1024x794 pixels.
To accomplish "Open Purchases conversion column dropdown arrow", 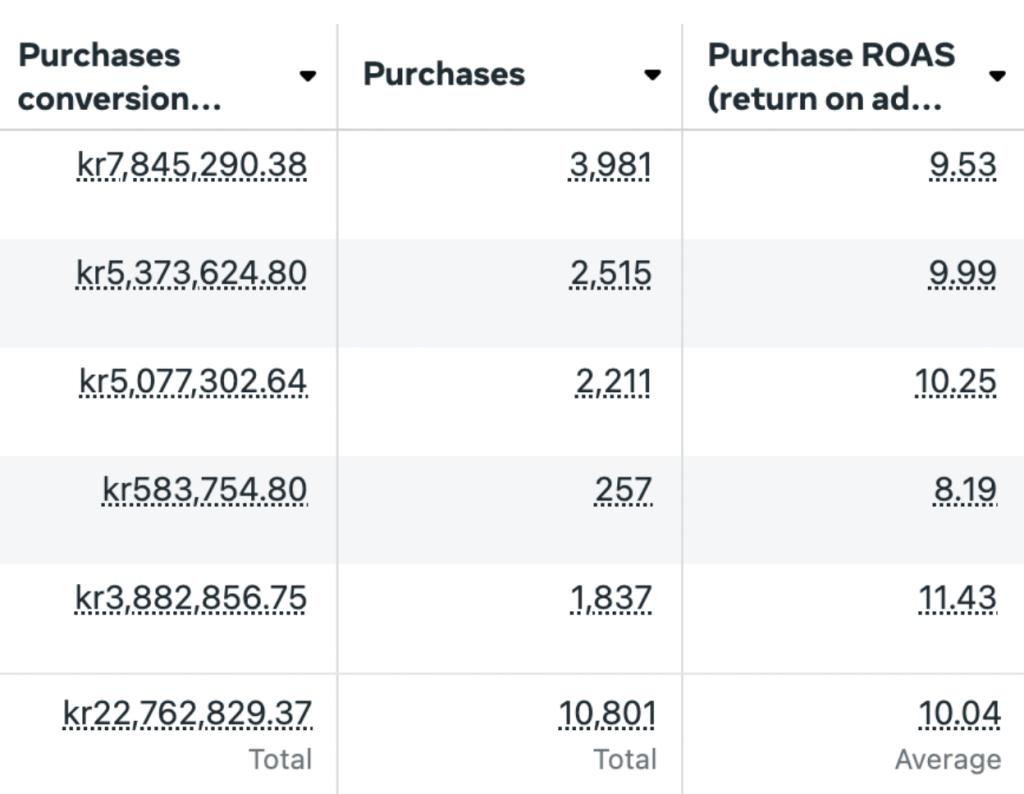I will click(308, 76).
